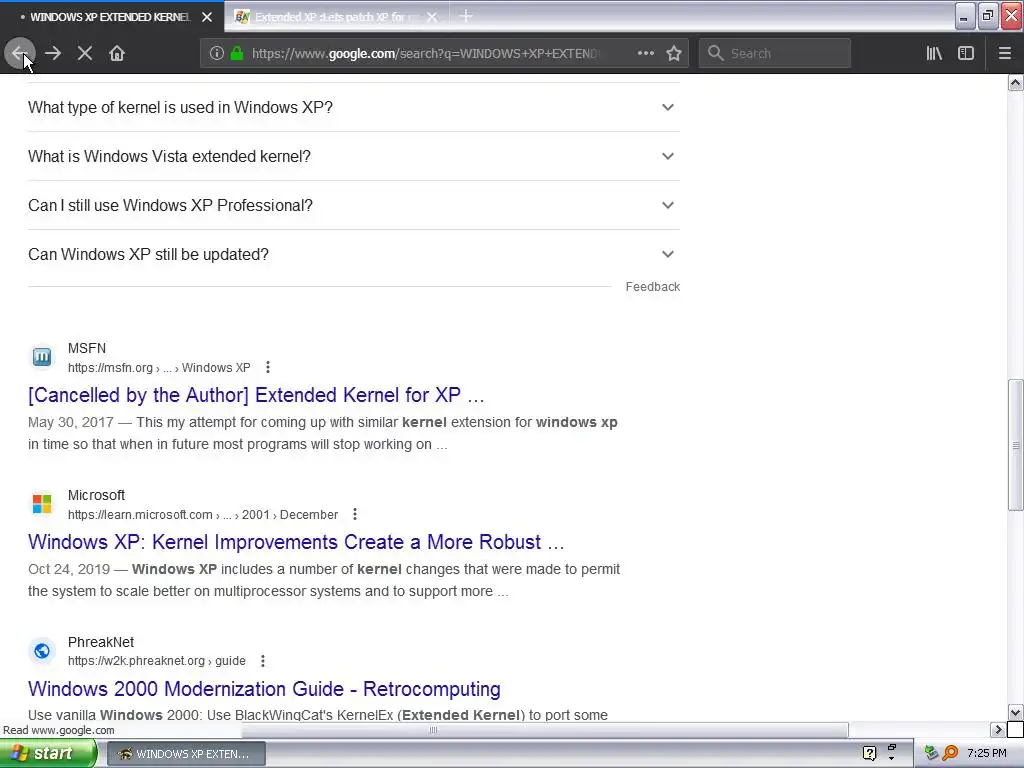Click the orange magnifier system tray icon

pos(950,754)
